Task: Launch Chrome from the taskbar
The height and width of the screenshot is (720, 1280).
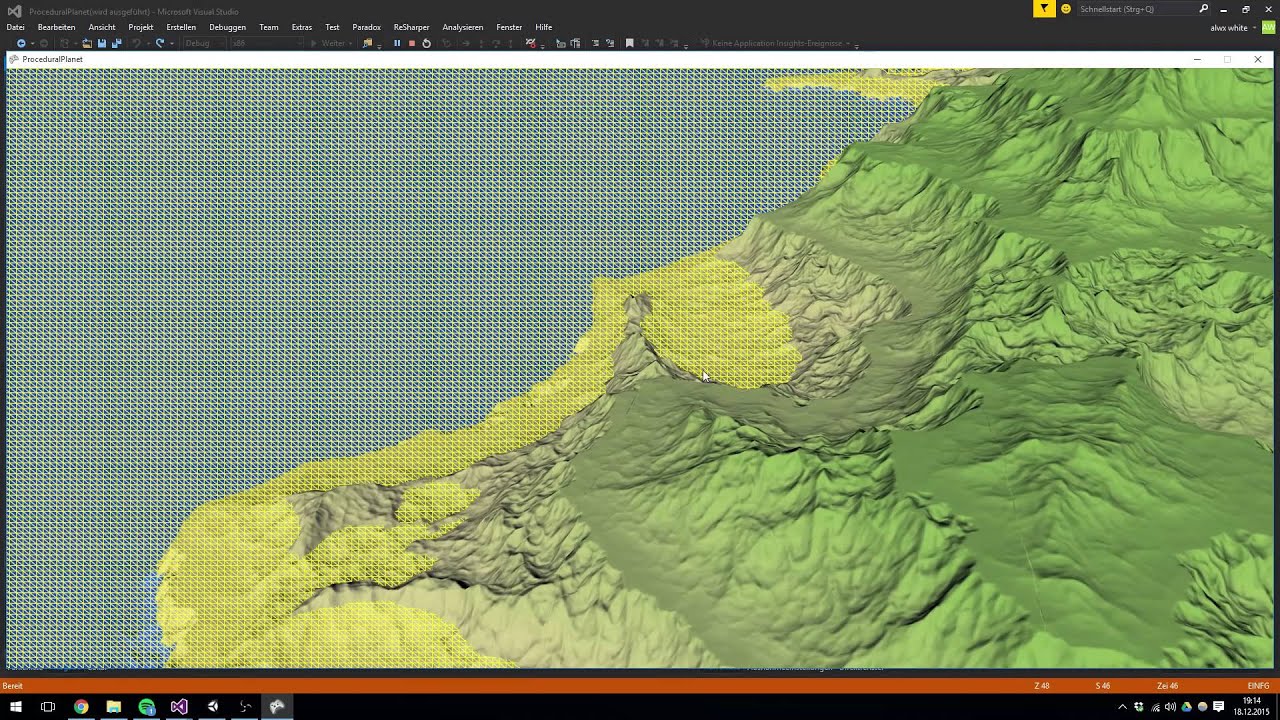Action: (81, 707)
